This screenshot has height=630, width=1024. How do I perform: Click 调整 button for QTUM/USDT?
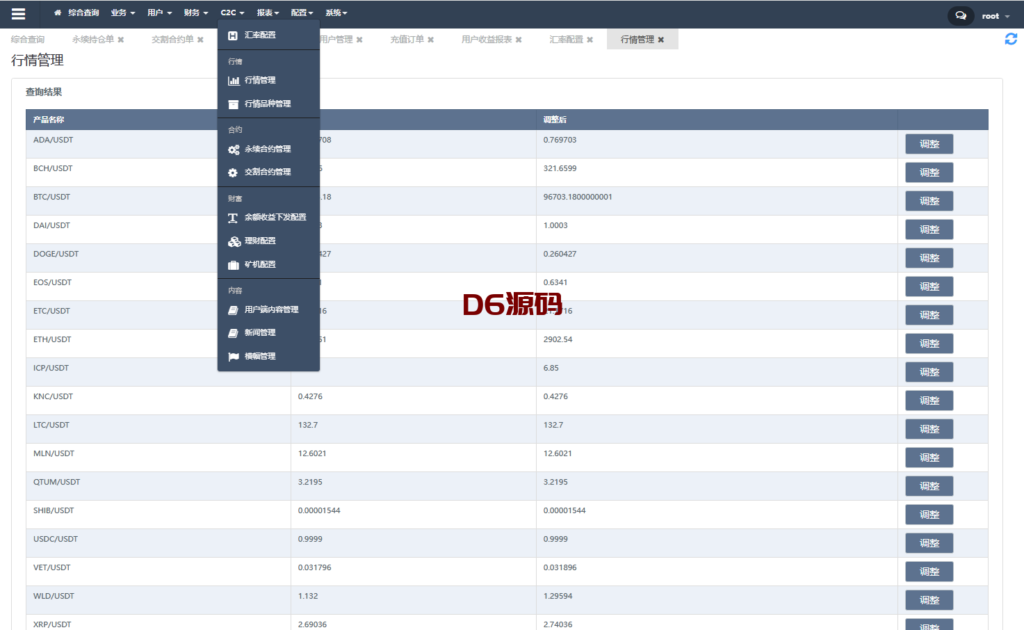(929, 486)
